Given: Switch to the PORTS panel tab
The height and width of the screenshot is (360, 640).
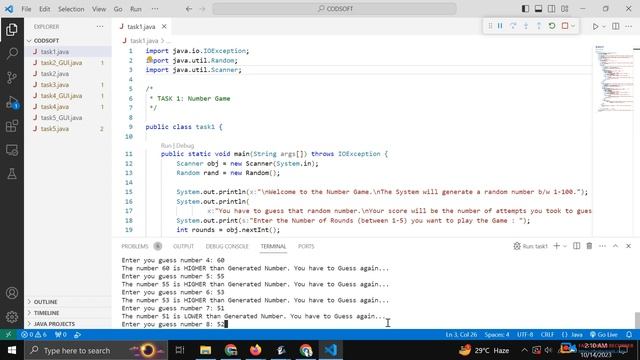Looking at the screenshot, I should pyautogui.click(x=306, y=247).
